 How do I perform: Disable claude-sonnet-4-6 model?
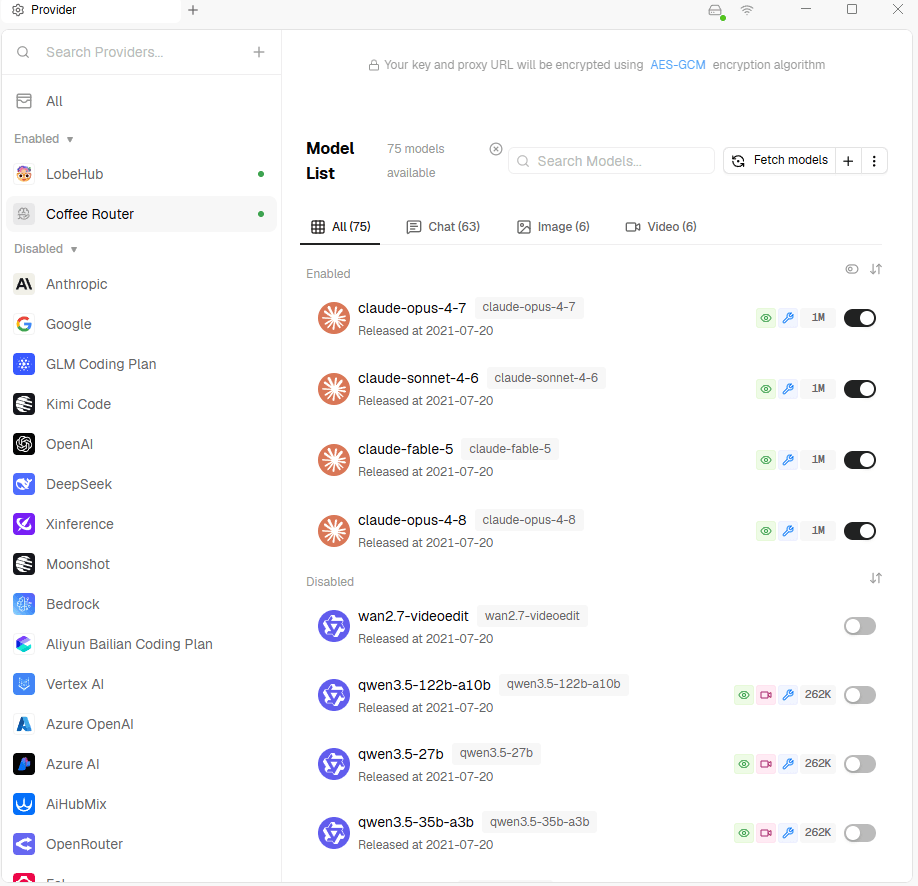coord(859,389)
